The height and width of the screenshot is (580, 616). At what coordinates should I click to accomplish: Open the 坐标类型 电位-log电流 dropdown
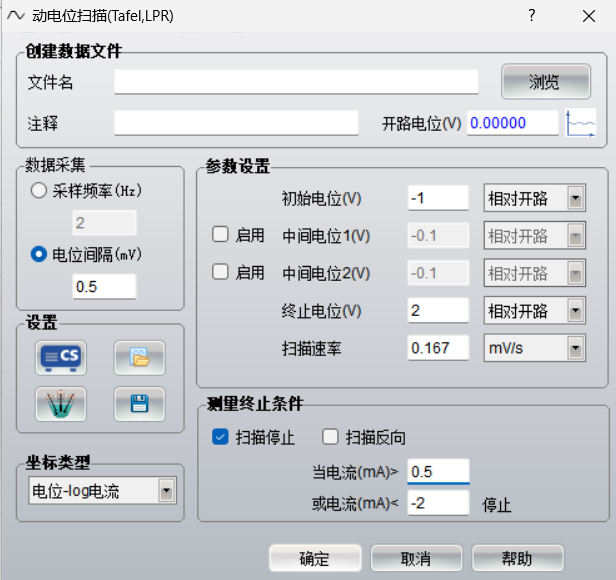click(x=103, y=490)
